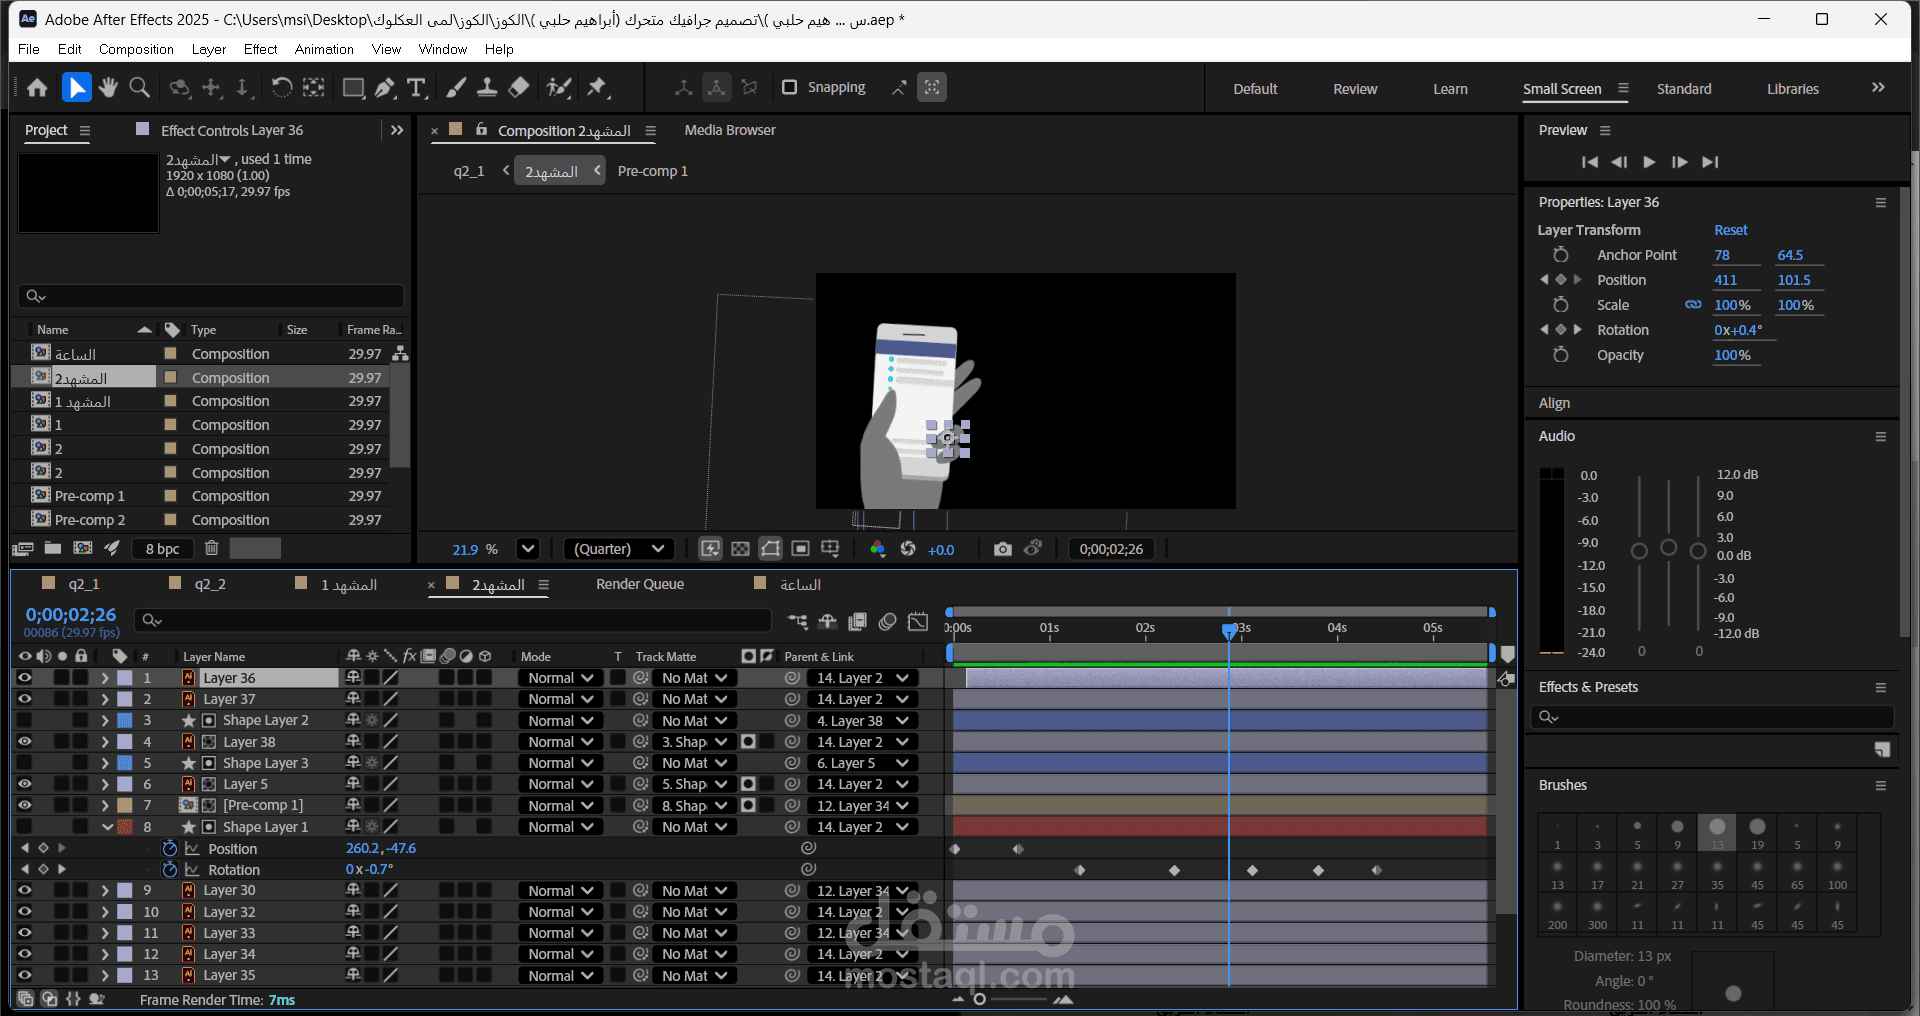The width and height of the screenshot is (1920, 1016).
Task: Create new folder in Project panel
Action: tap(53, 548)
